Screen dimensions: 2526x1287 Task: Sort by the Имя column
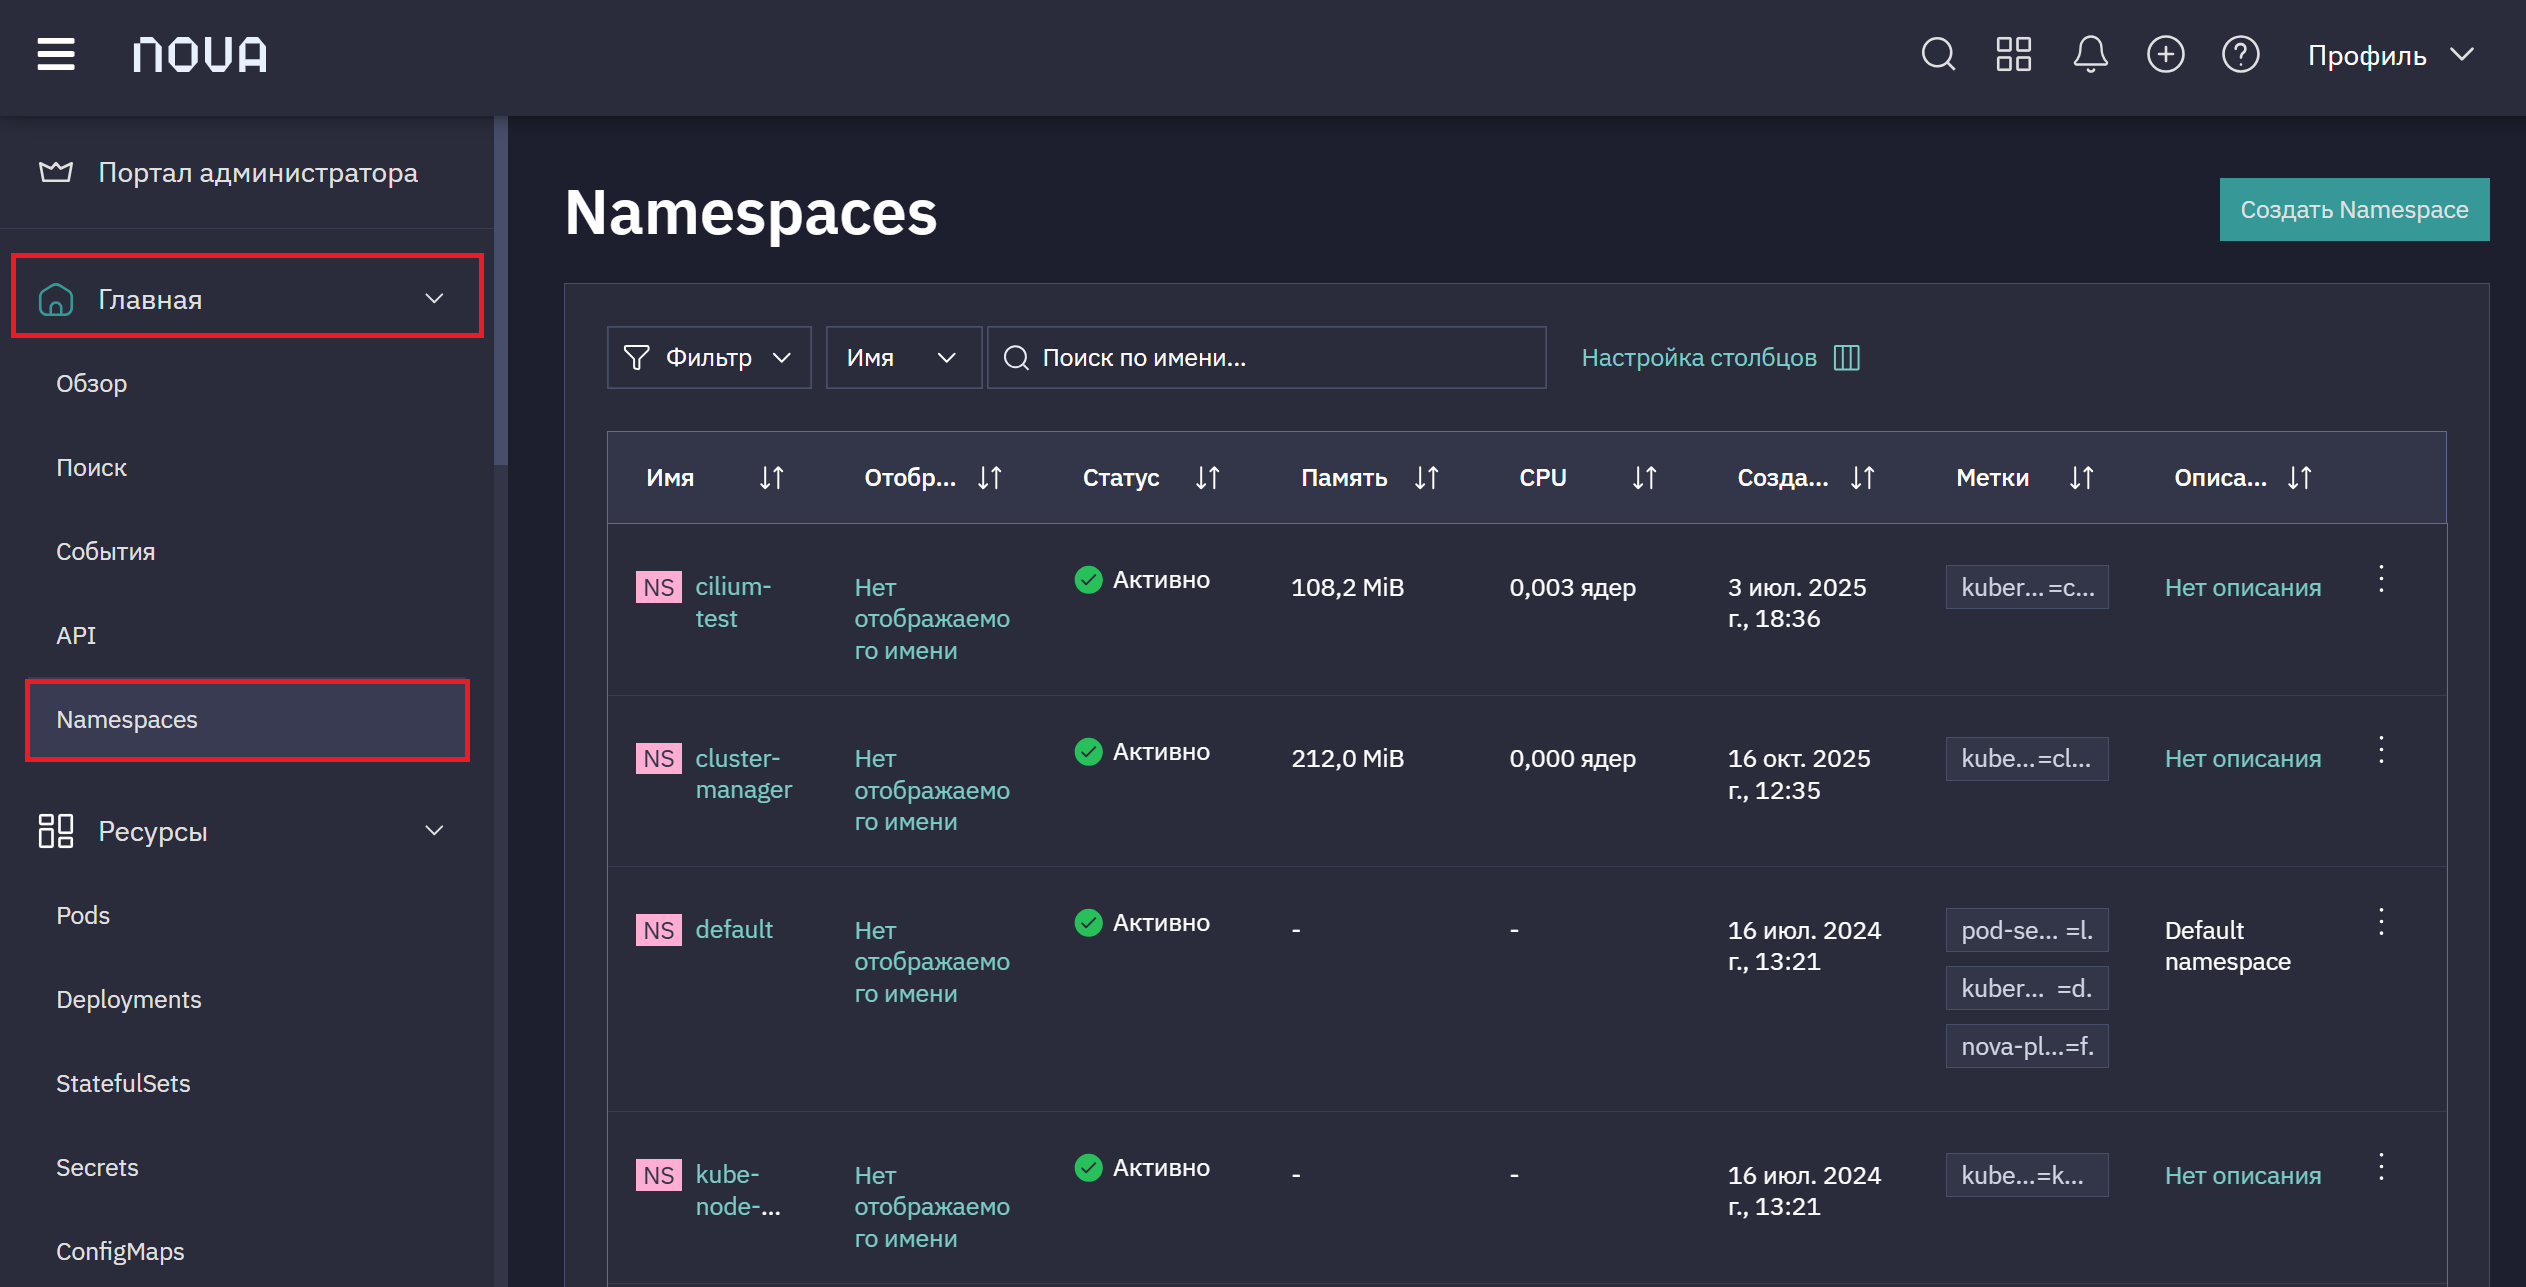pyautogui.click(x=772, y=478)
